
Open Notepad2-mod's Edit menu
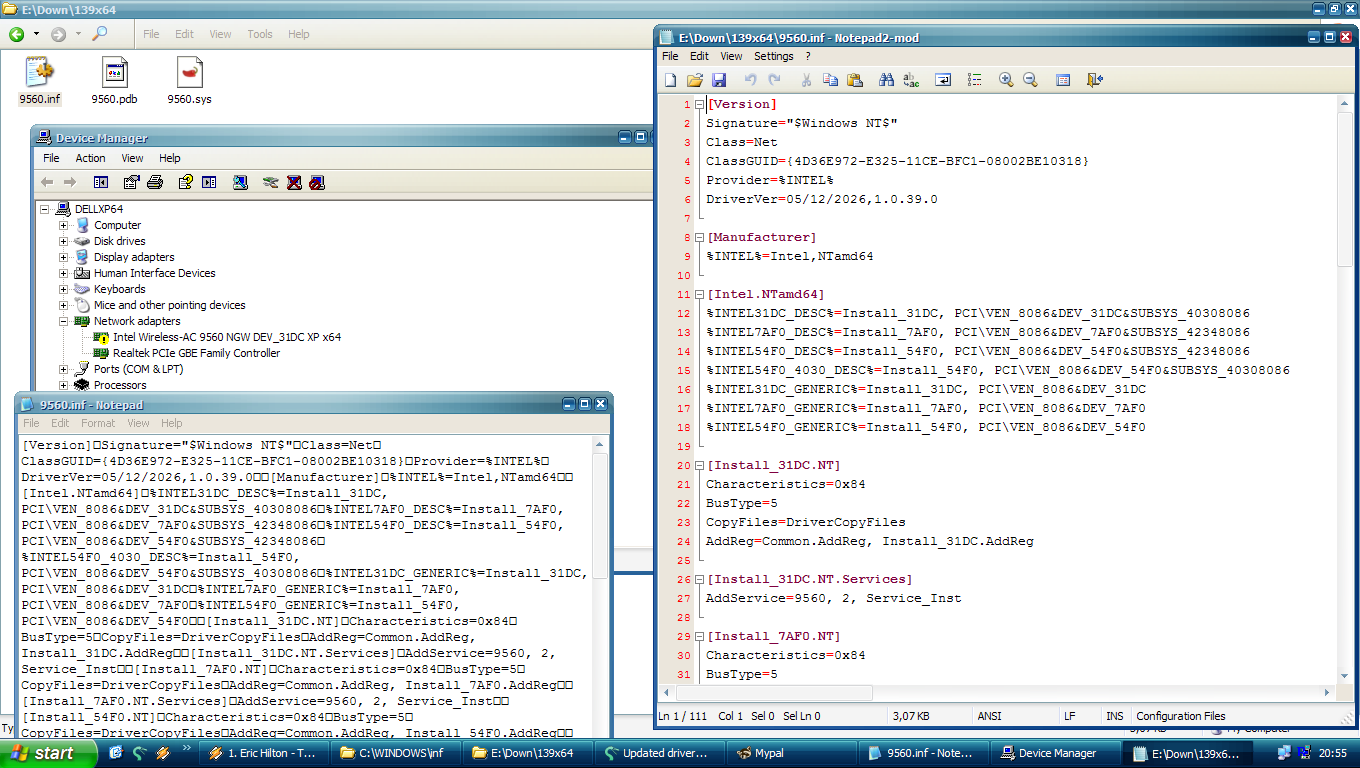click(x=699, y=56)
